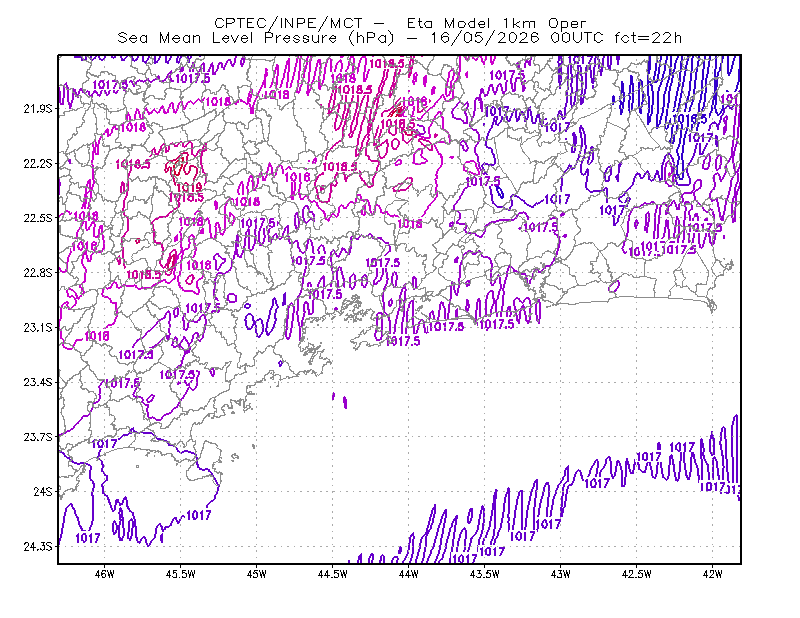Click the 22.5S latitude axis label
The width and height of the screenshot is (800, 618).
coord(38,218)
